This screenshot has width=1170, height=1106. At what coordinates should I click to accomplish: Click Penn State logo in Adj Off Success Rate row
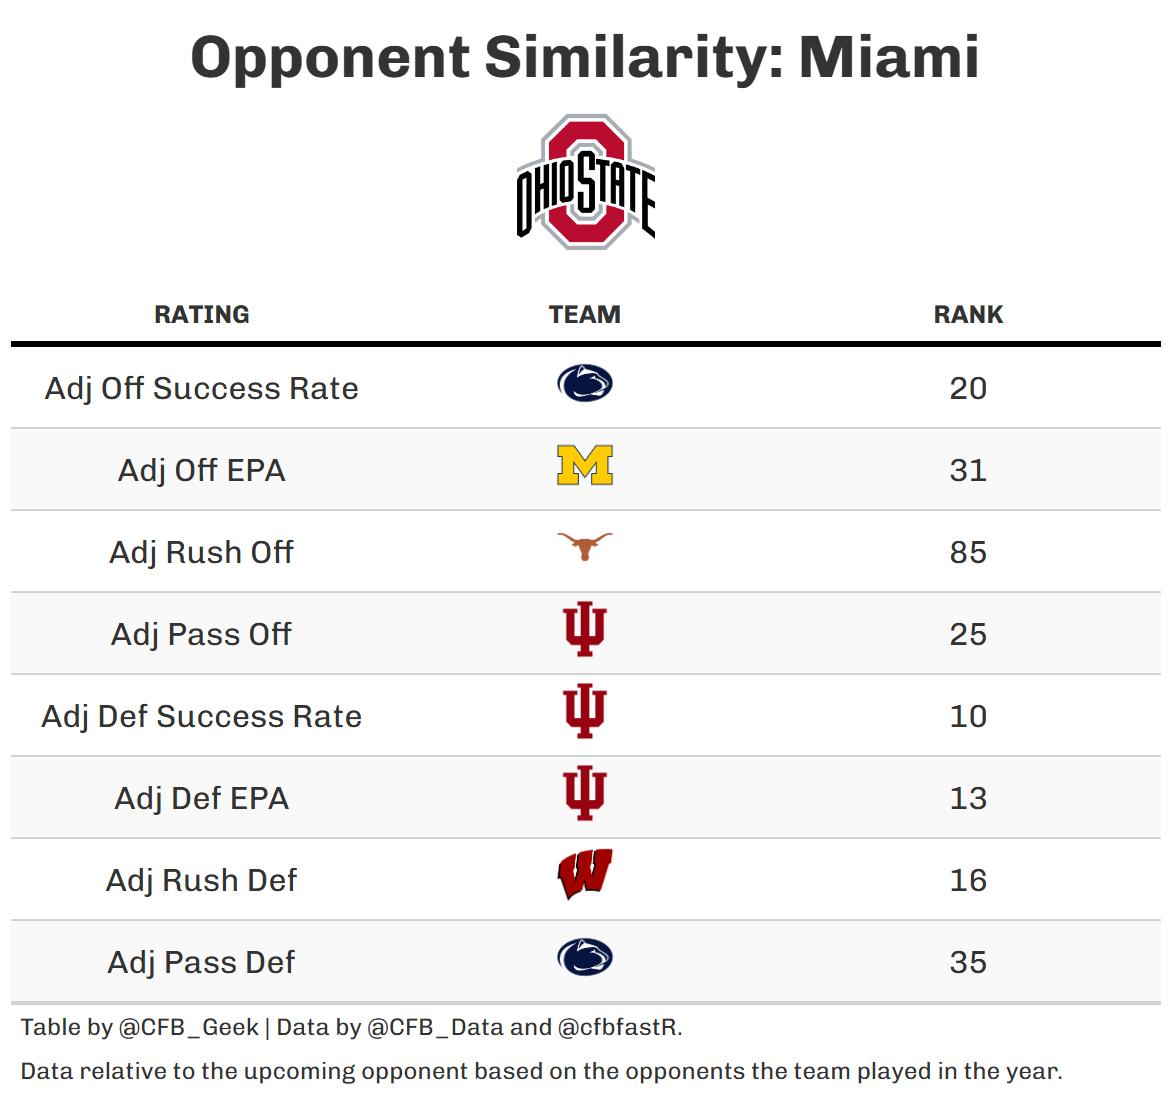pyautogui.click(x=585, y=383)
